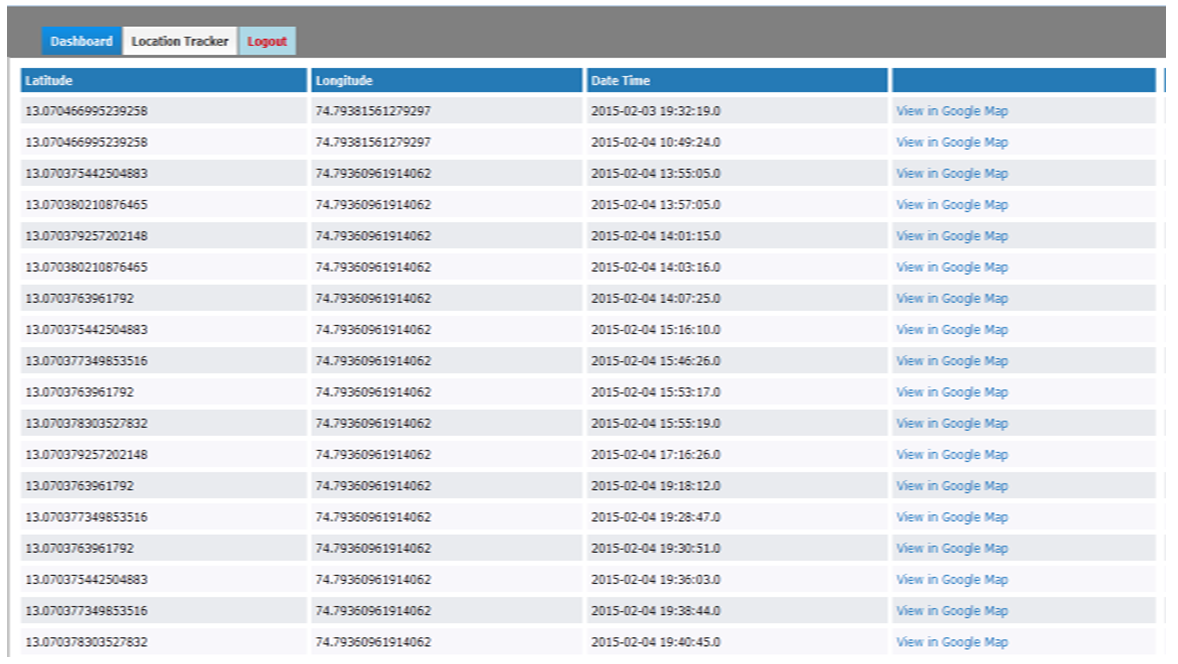Open map link for the 14:07:25.0 entry
The height and width of the screenshot is (664, 1178).
[x=952, y=298]
